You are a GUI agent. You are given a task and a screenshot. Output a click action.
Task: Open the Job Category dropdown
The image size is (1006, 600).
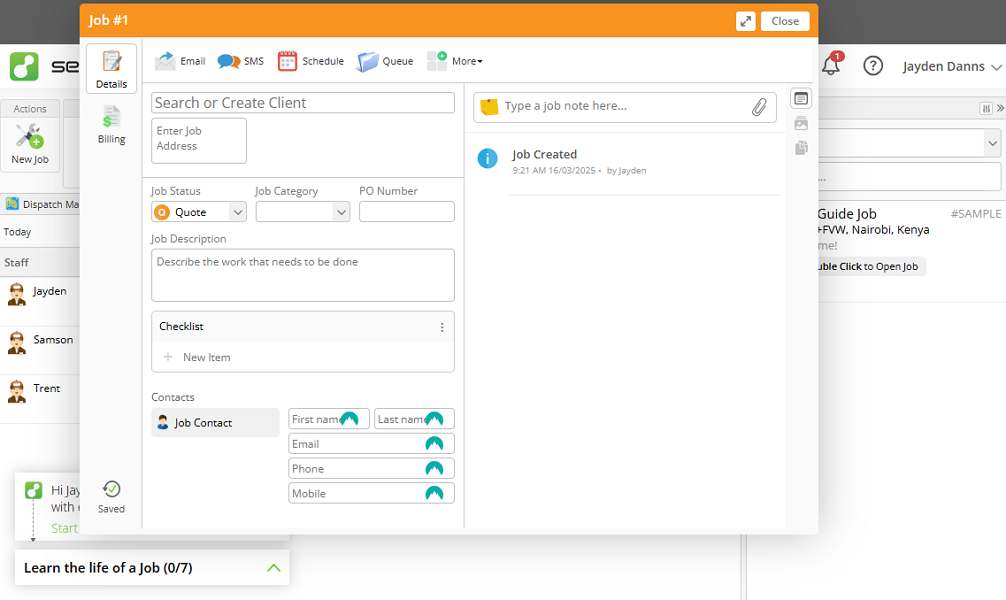(x=303, y=212)
